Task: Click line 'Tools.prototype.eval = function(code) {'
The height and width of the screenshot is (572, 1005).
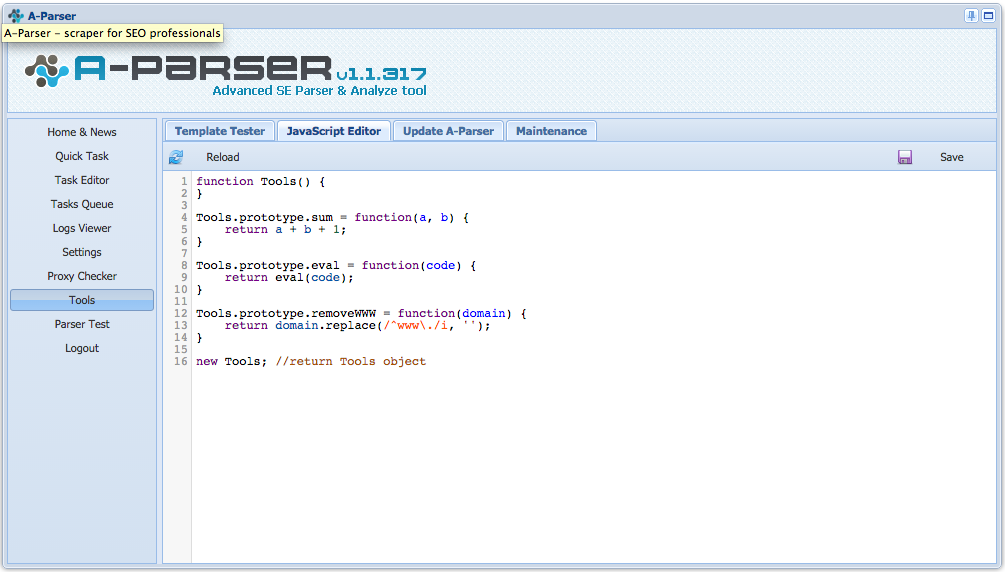Action: 336,265
